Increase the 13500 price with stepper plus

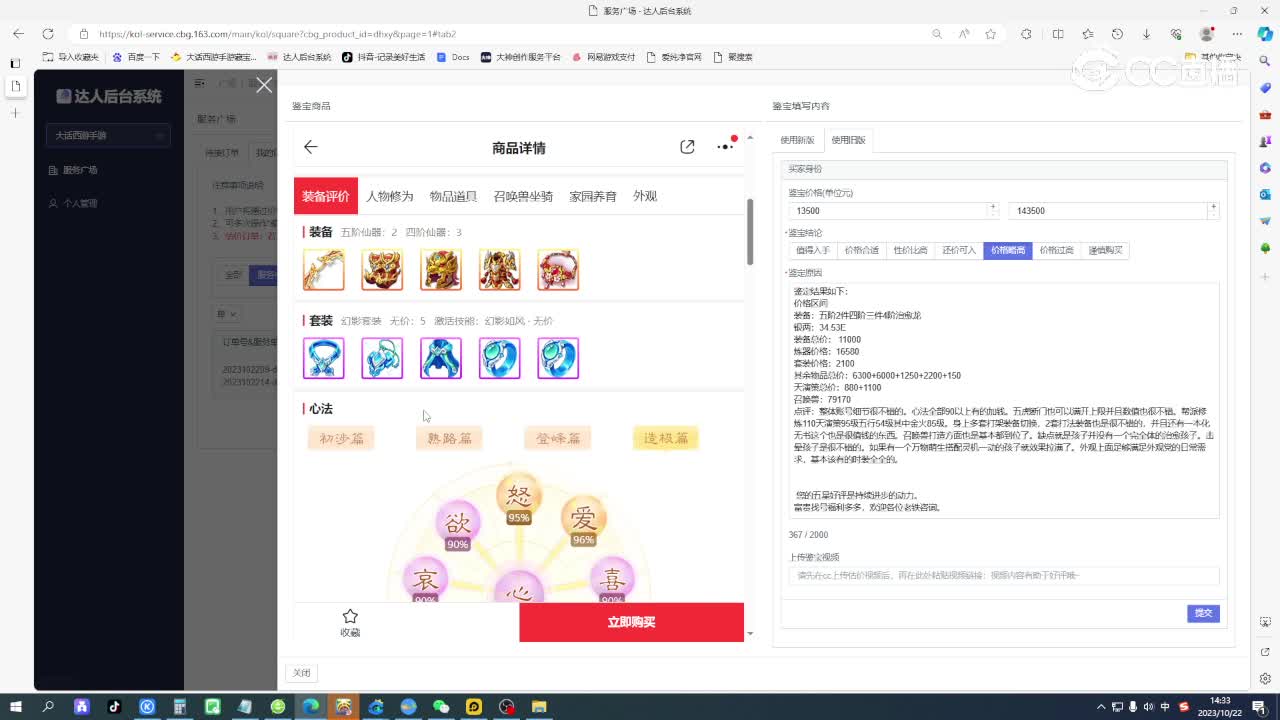(x=993, y=207)
